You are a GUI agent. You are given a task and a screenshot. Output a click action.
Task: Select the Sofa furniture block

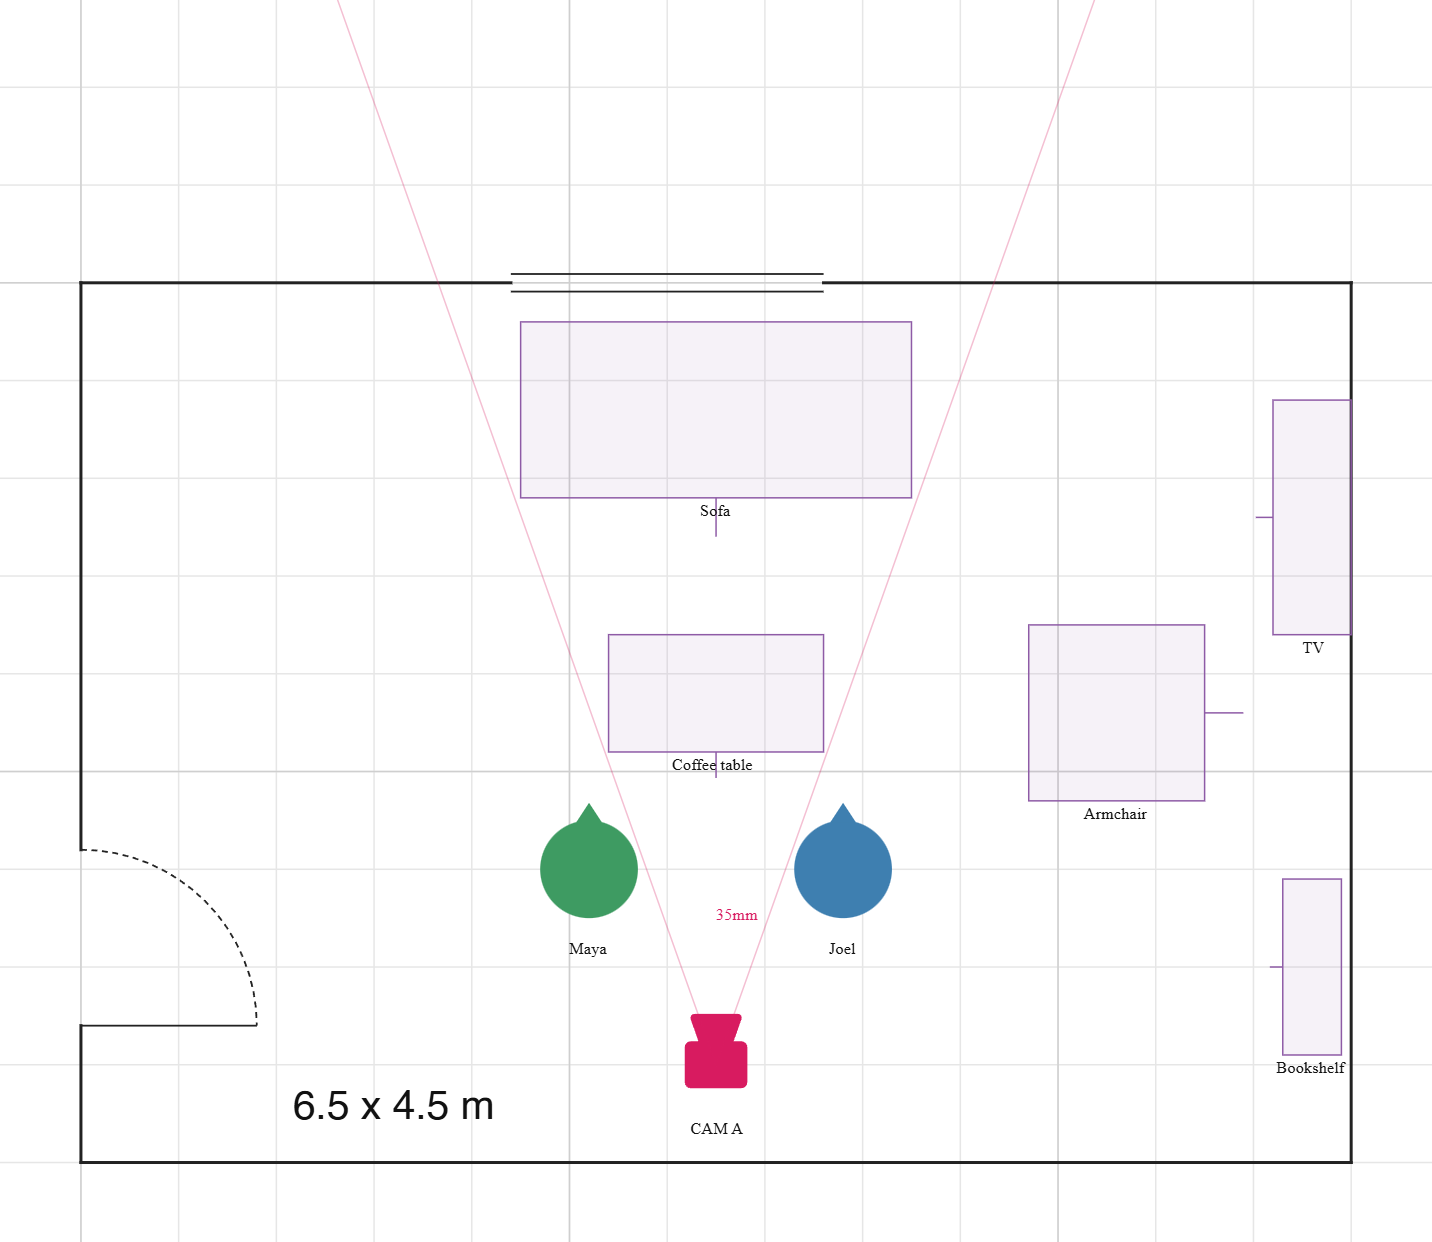pos(716,410)
